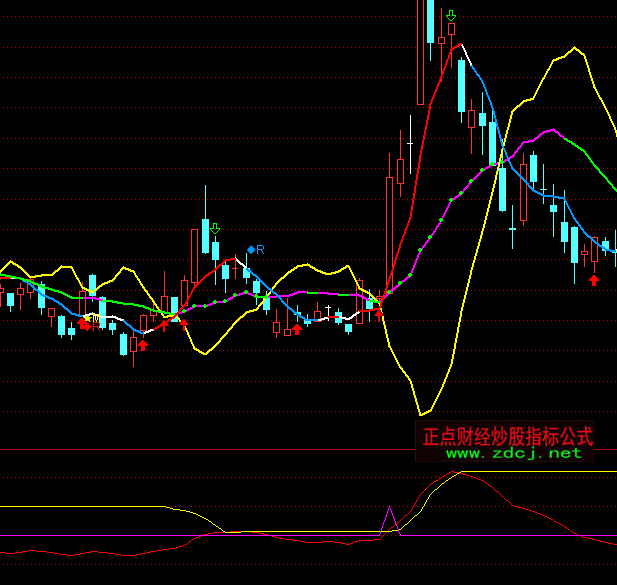The width and height of the screenshot is (617, 585).
Task: Click the leftmost red up arrow signal
Action: [85, 323]
